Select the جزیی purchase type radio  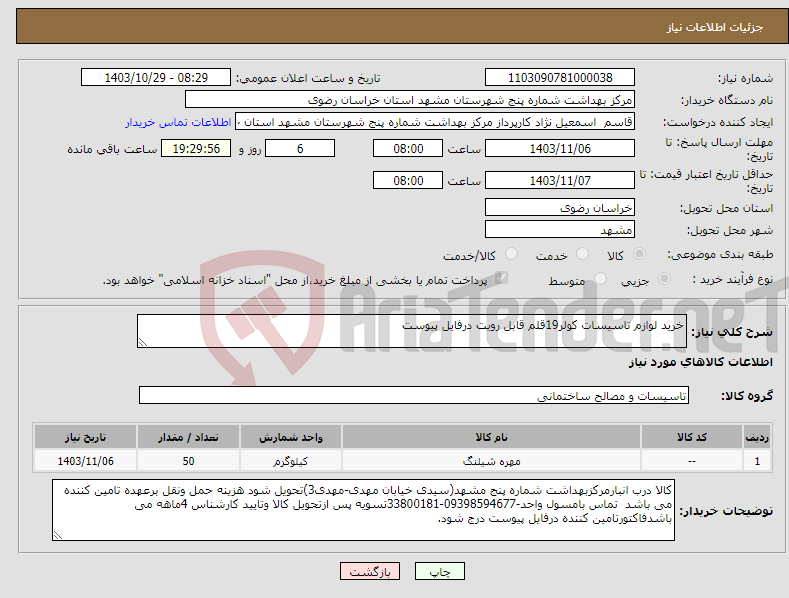(664, 278)
